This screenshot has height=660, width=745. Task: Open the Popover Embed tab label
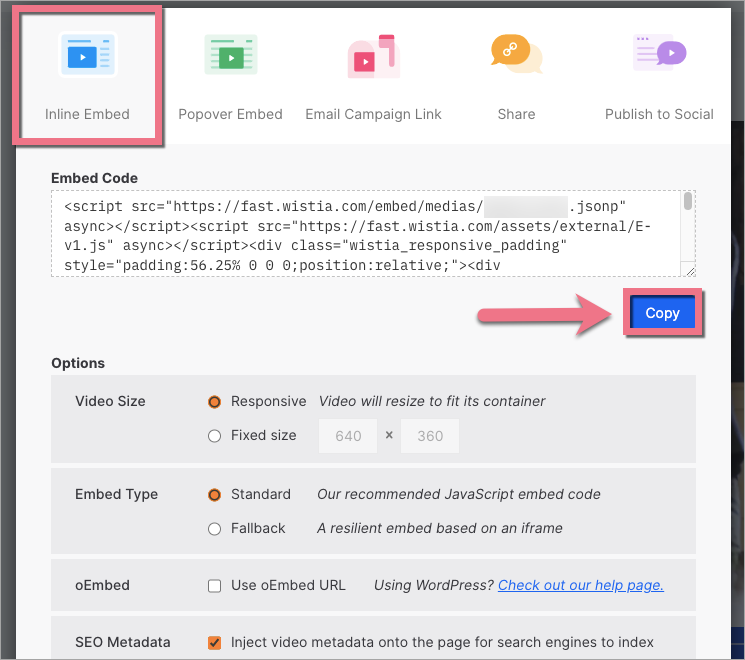pyautogui.click(x=230, y=114)
